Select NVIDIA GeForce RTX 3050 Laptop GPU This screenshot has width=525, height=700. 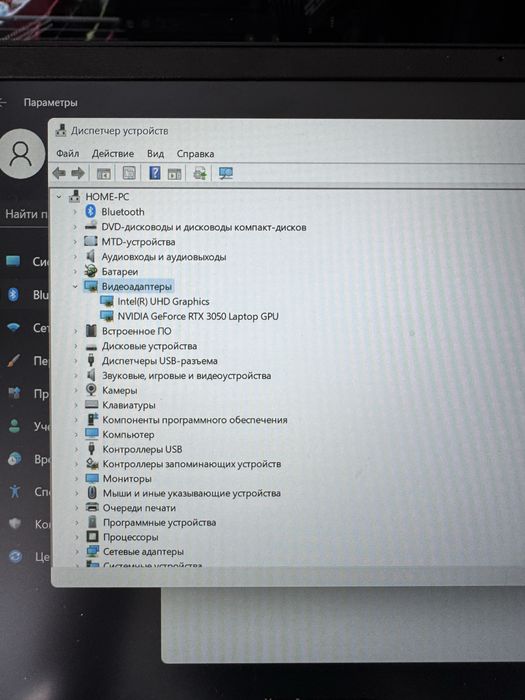pyautogui.click(x=198, y=316)
